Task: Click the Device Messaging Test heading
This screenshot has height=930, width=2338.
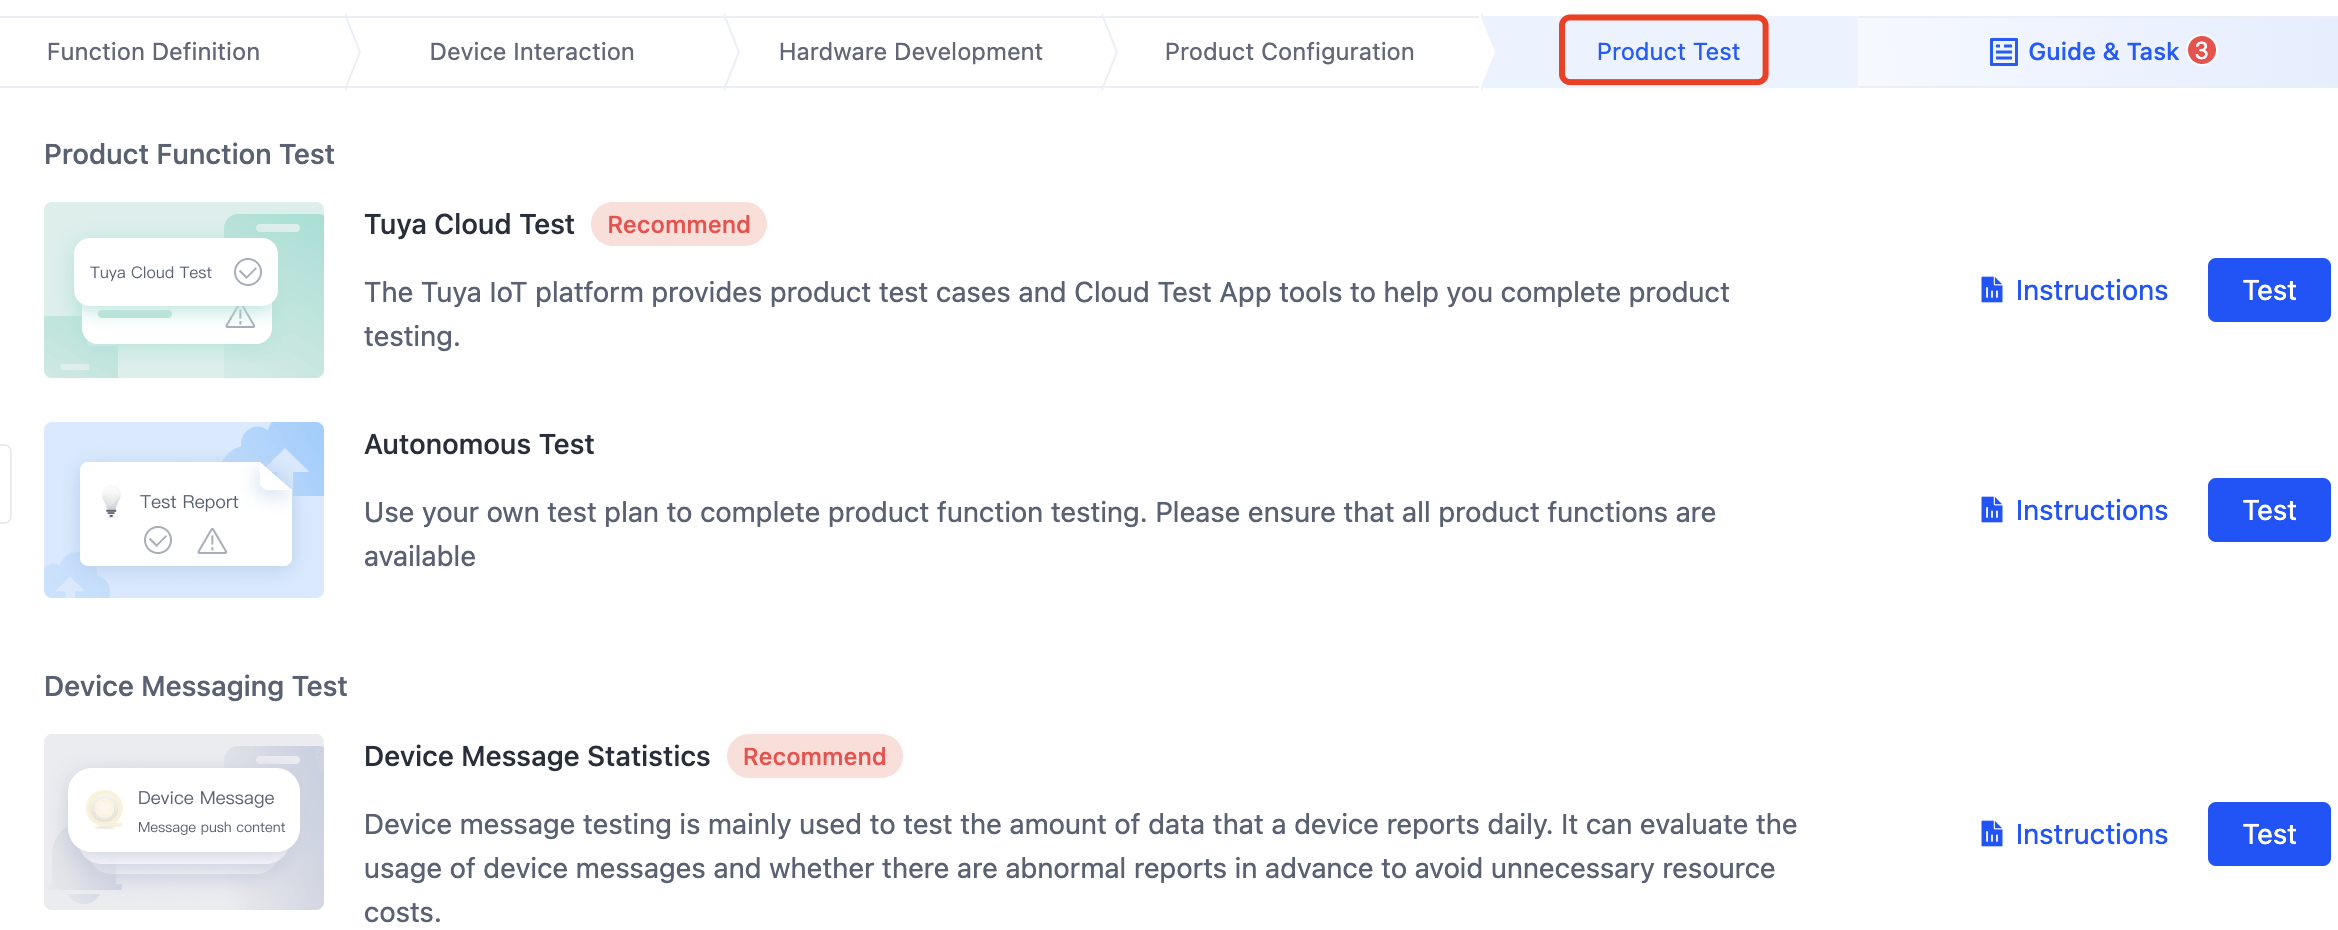Action: coord(195,687)
